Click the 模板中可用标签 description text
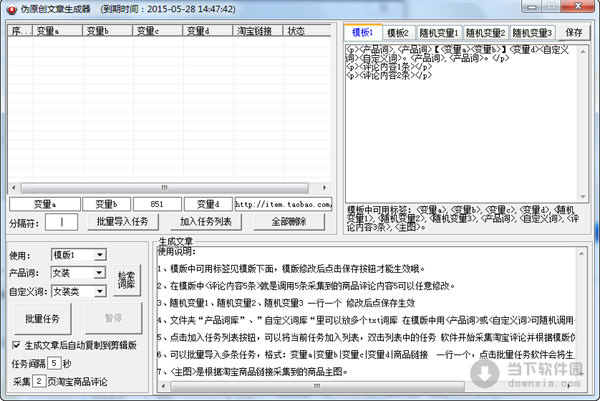The image size is (600, 401). [463, 218]
